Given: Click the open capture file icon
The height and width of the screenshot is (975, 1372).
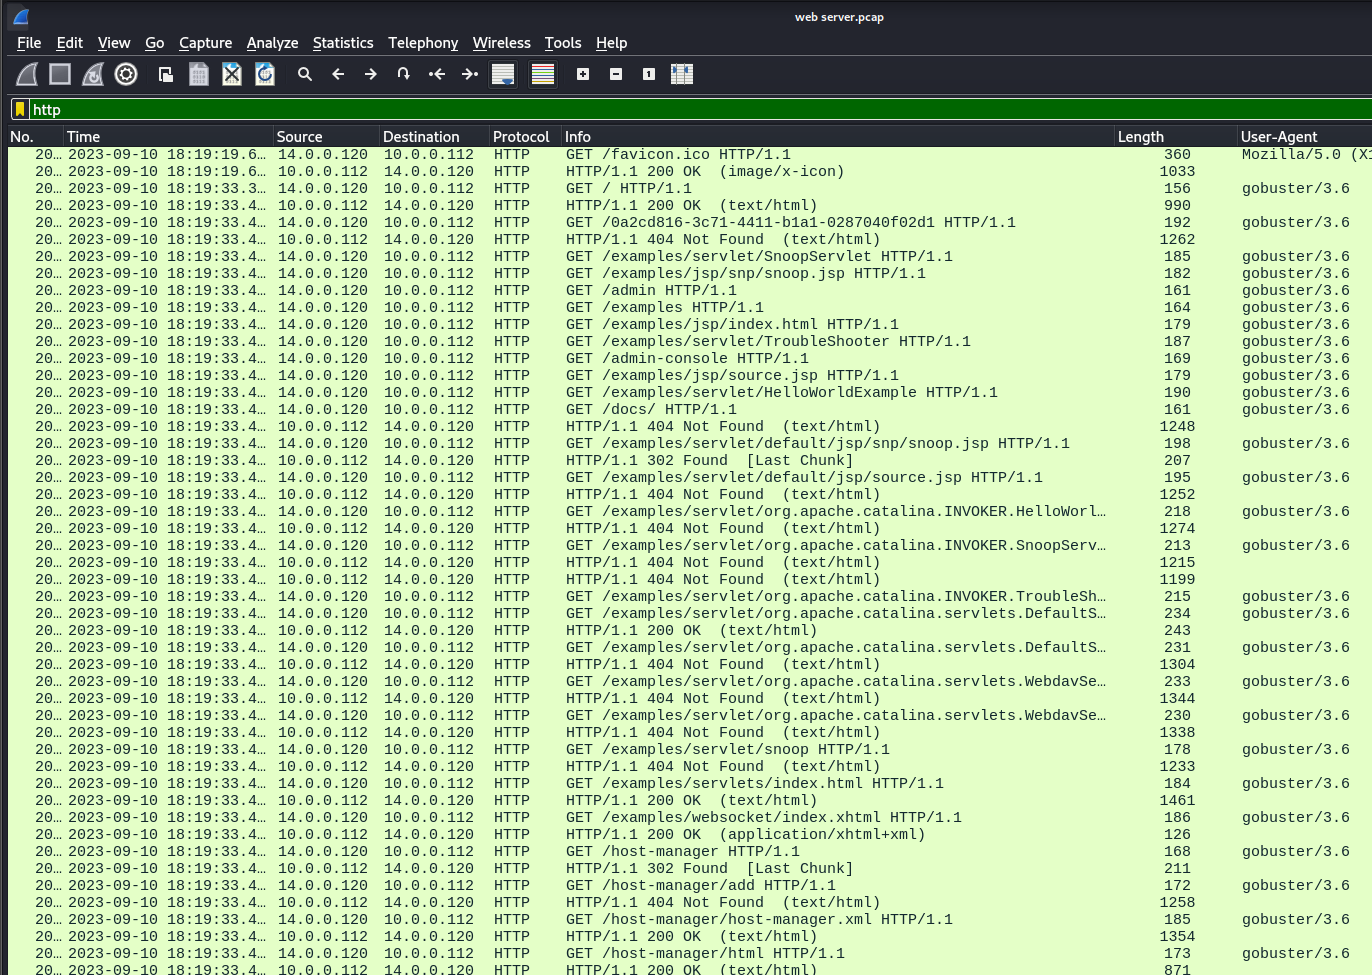Looking at the screenshot, I should [166, 74].
